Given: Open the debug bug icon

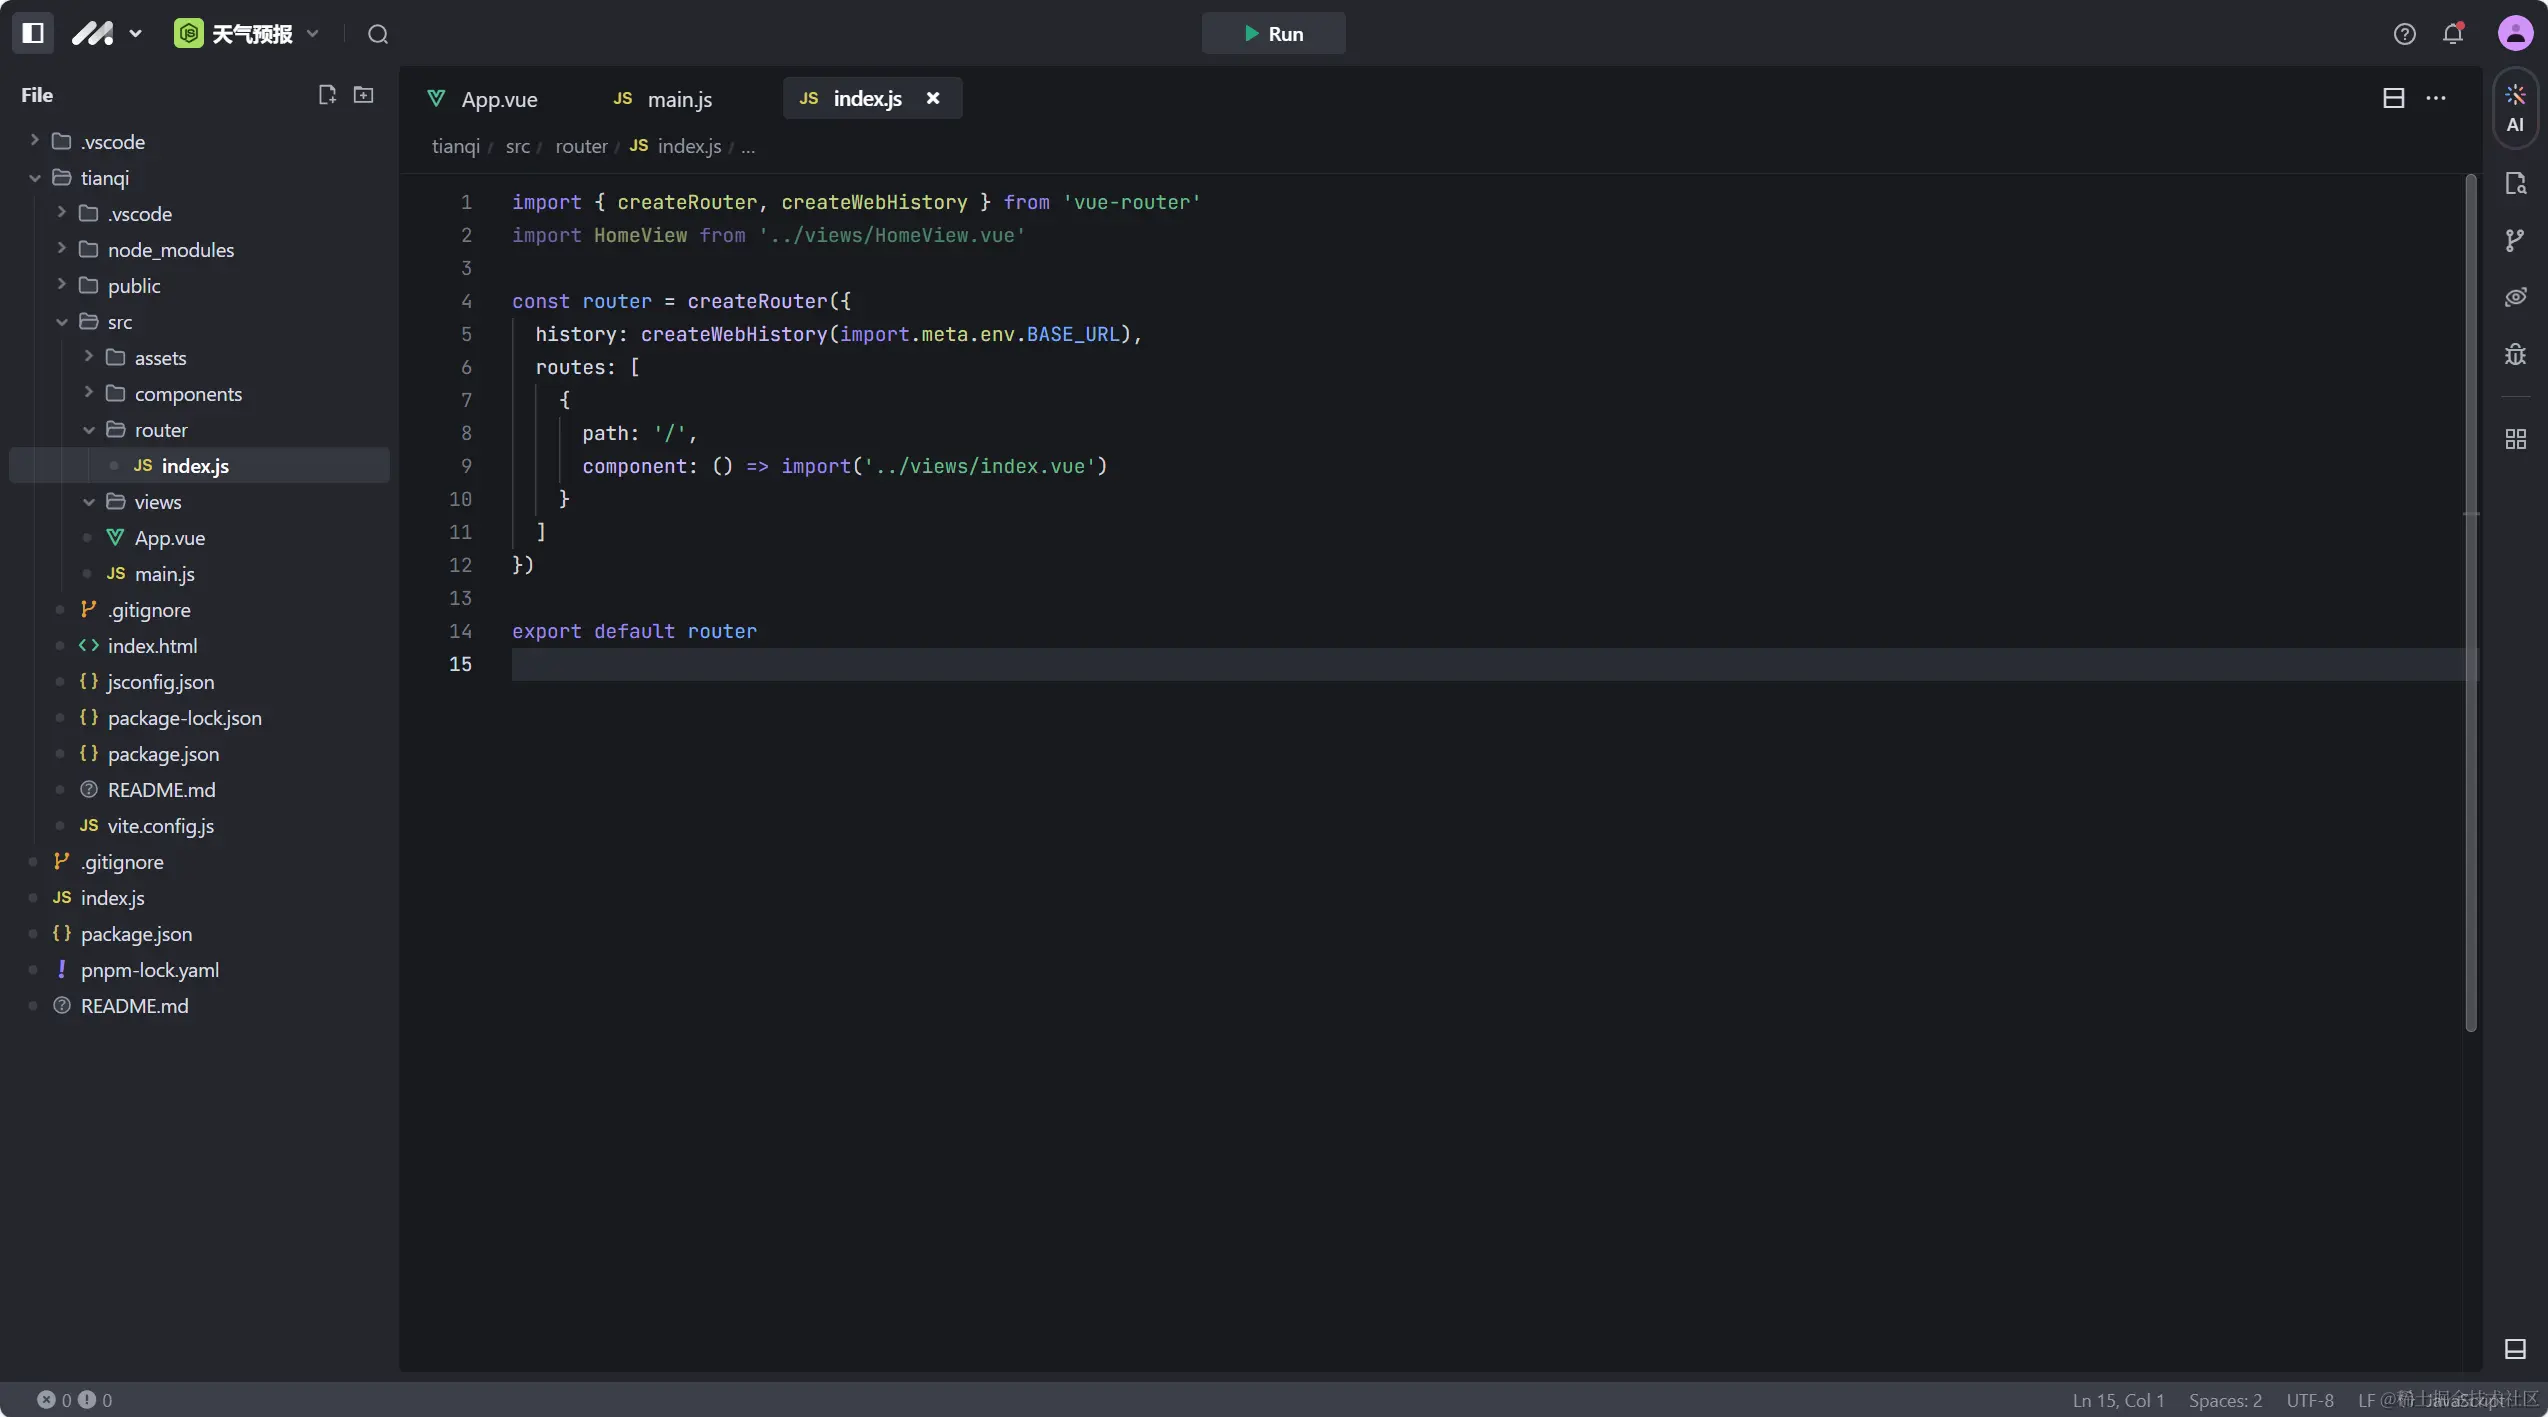Looking at the screenshot, I should 2515,354.
